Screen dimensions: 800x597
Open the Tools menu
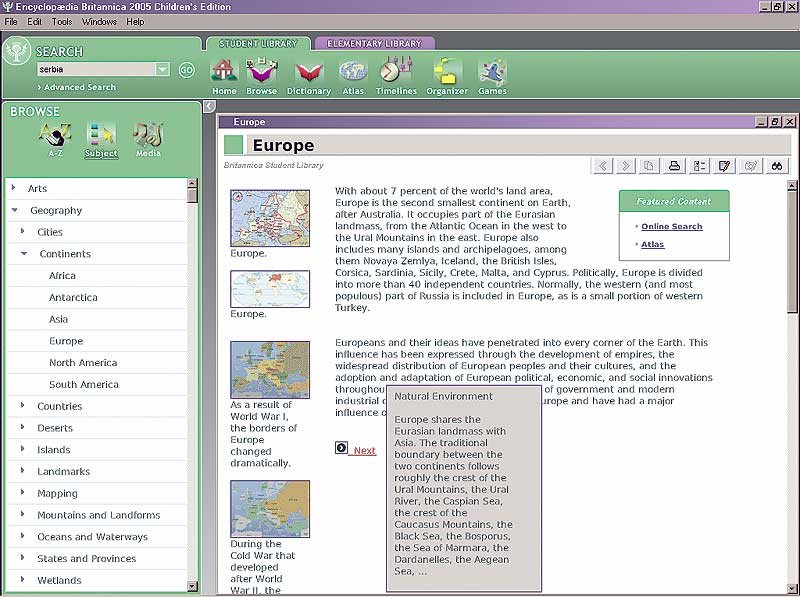62,21
